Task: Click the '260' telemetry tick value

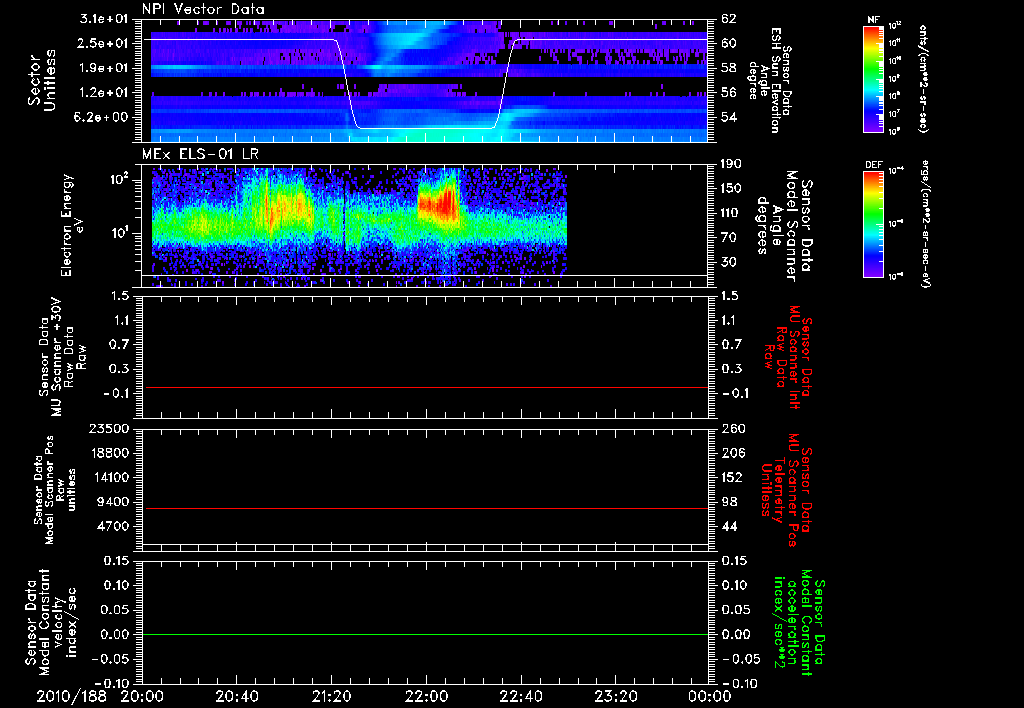Action: [x=733, y=429]
